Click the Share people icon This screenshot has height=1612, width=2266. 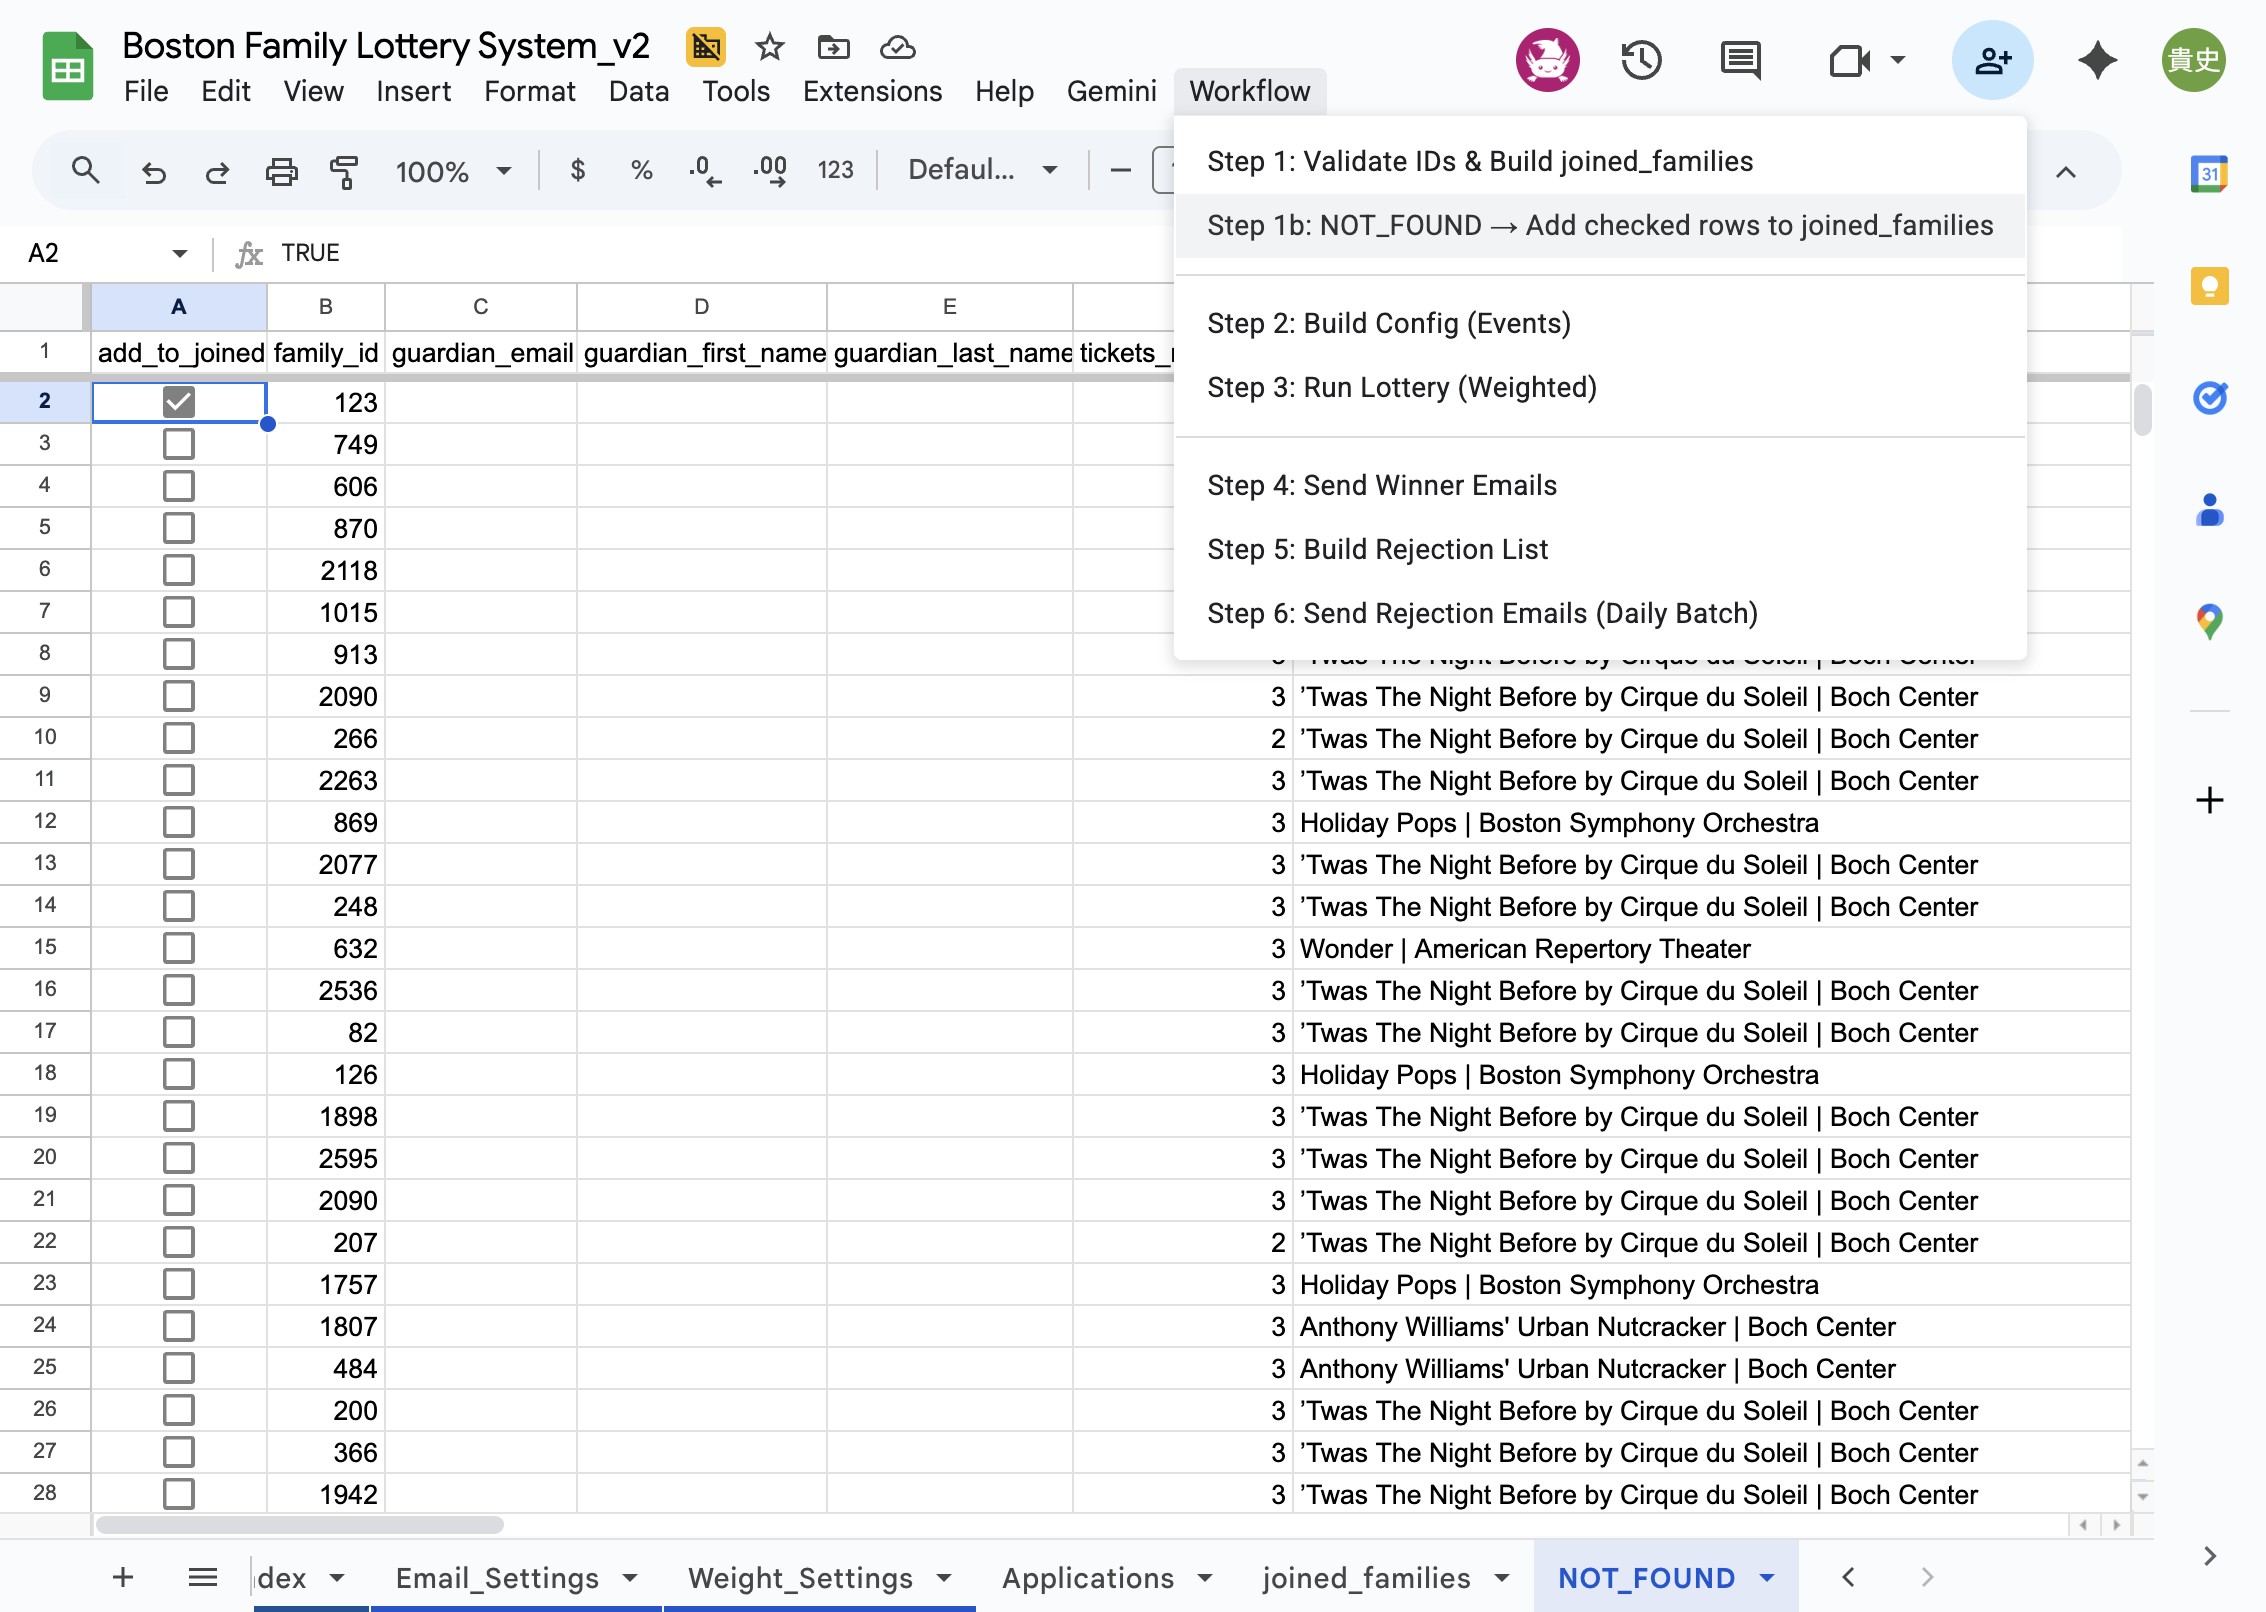[x=1993, y=60]
